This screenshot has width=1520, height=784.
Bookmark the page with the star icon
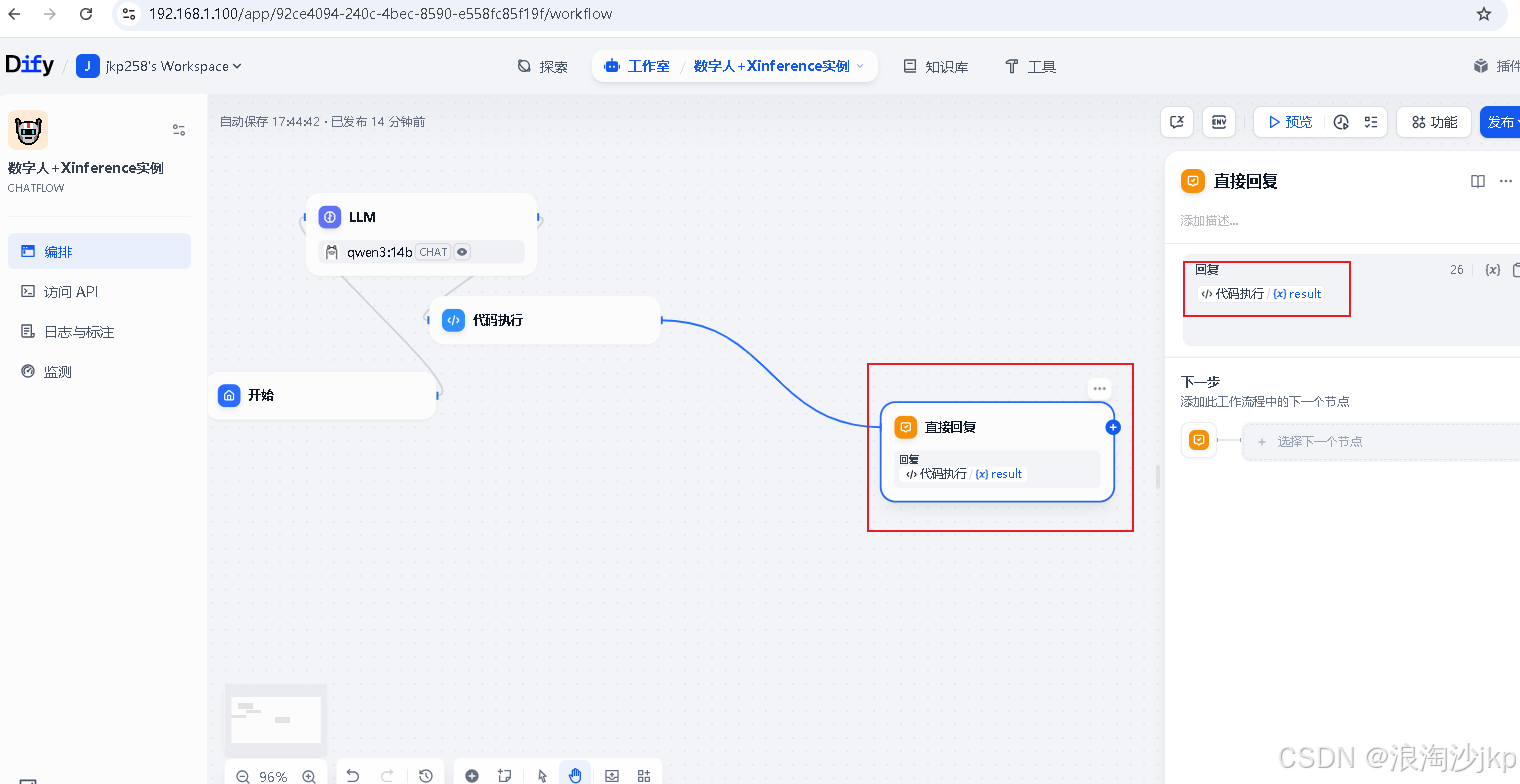tap(1484, 14)
